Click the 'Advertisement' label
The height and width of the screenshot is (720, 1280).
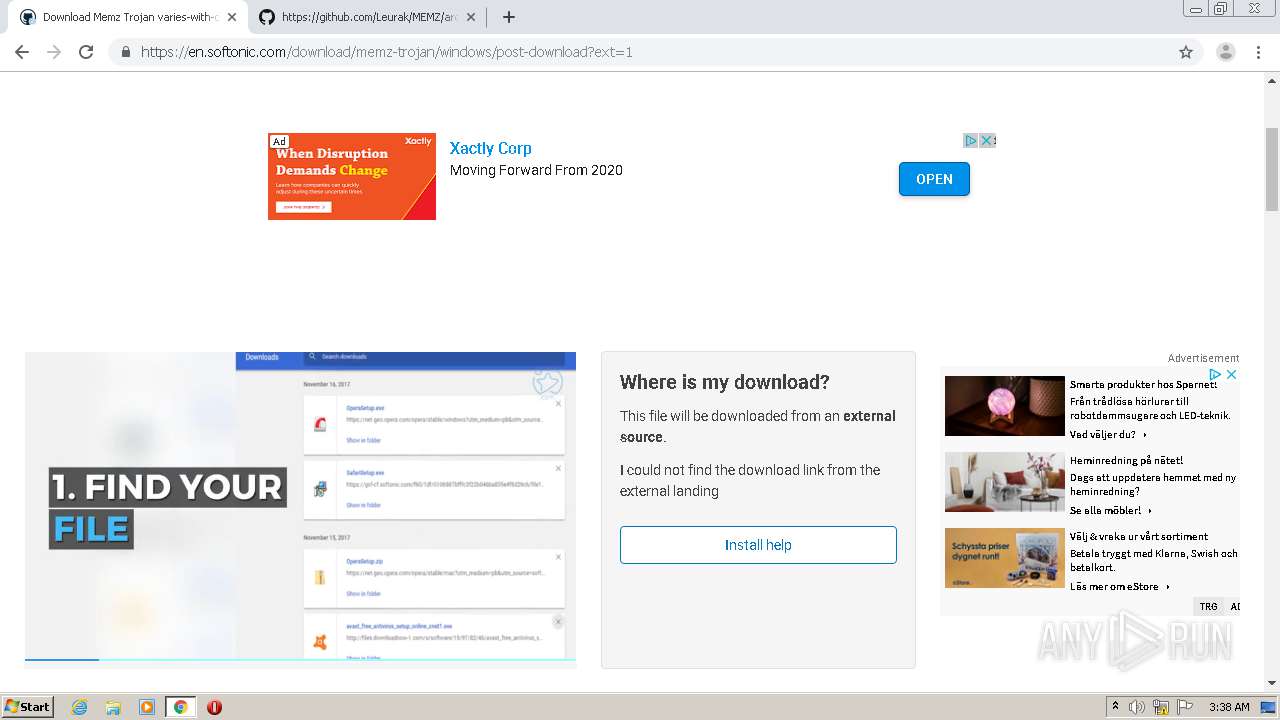click(x=1203, y=358)
